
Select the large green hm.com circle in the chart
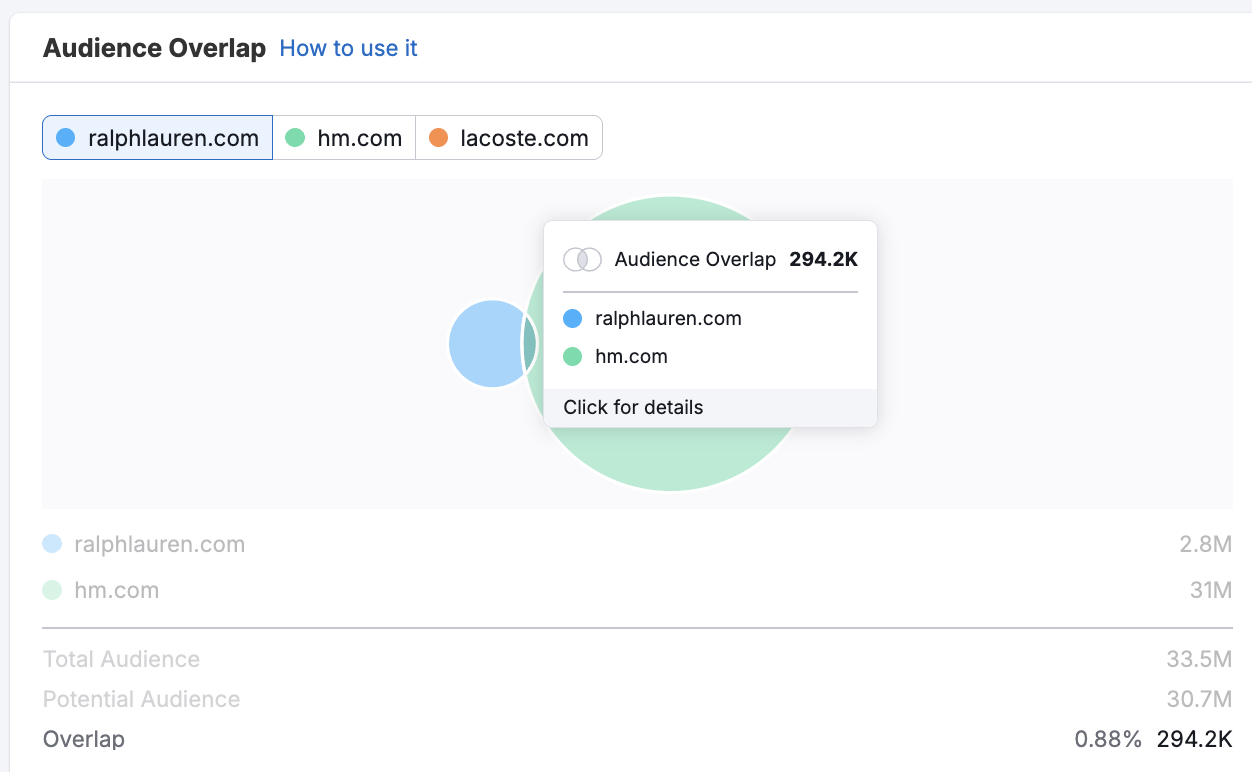click(x=670, y=460)
